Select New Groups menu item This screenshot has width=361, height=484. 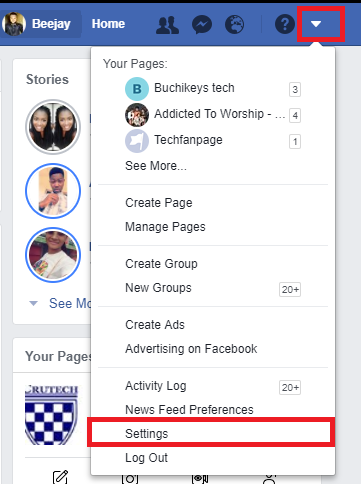coord(158,288)
